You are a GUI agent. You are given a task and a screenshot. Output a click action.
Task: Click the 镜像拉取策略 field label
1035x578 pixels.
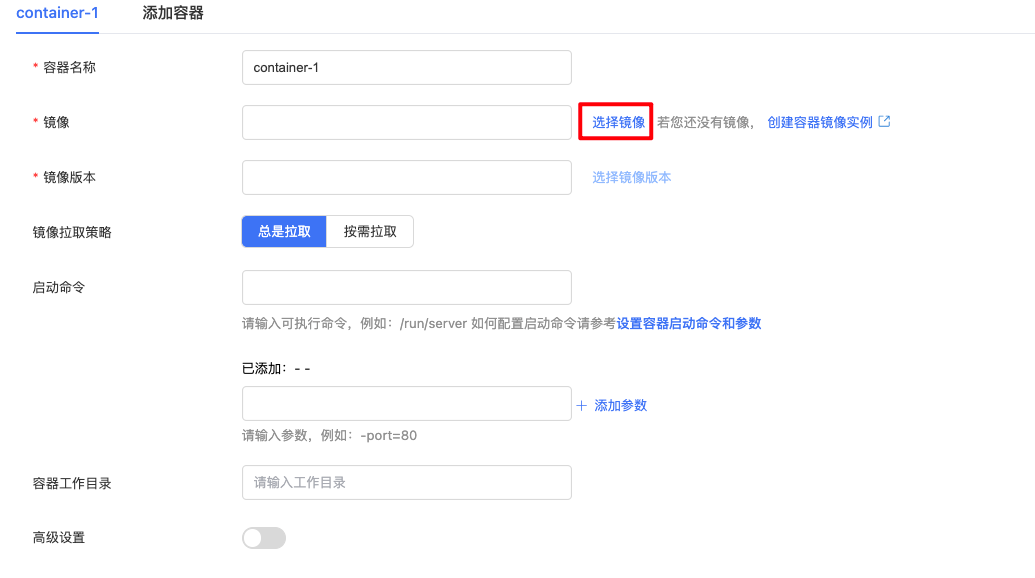tap(72, 232)
